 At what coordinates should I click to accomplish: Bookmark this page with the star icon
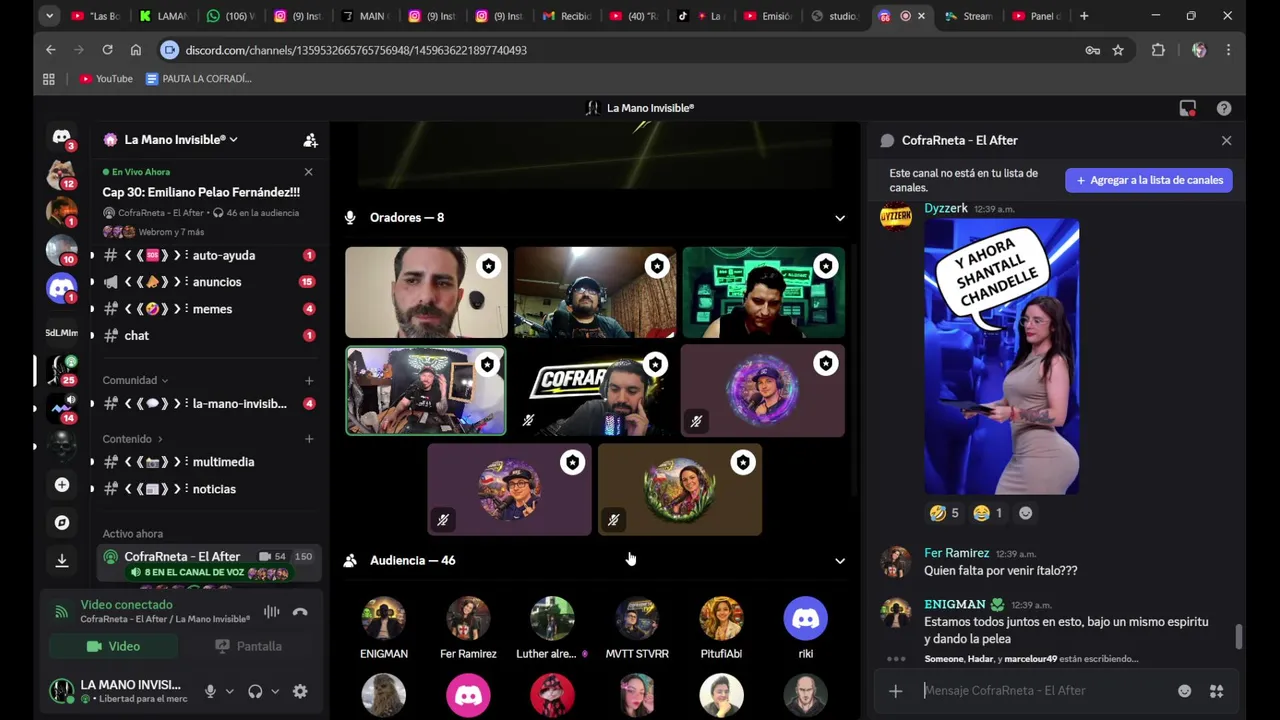1118,50
